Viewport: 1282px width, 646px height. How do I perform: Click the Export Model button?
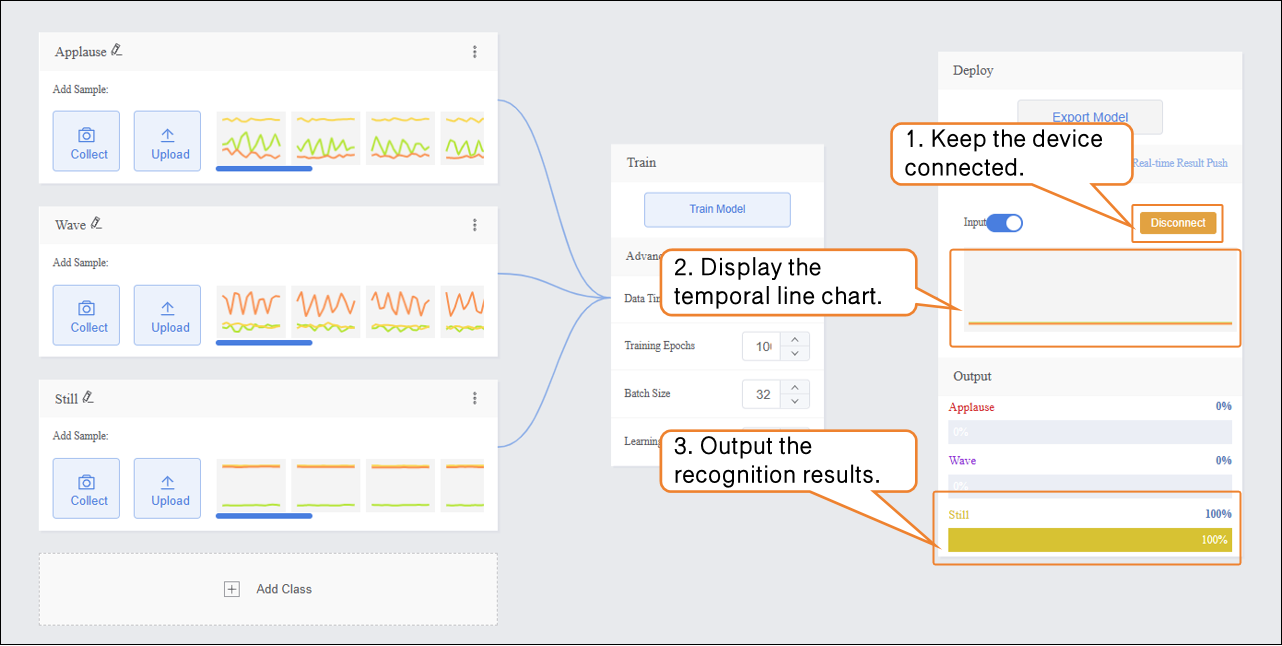coord(1089,117)
